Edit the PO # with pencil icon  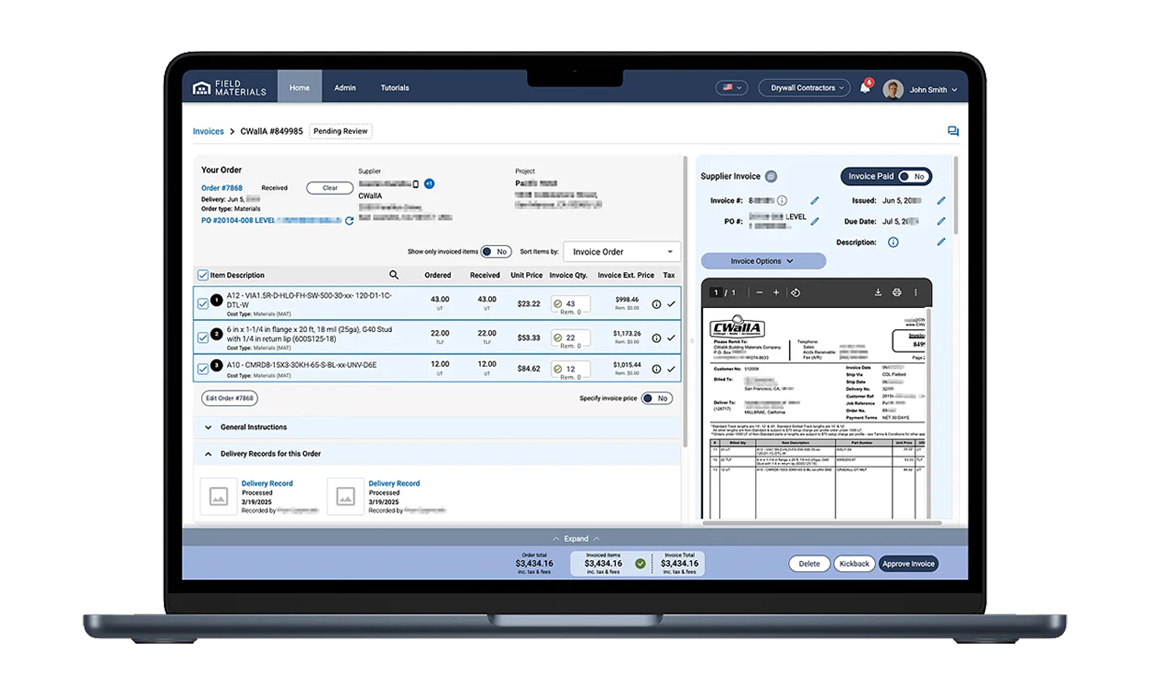pyautogui.click(x=815, y=221)
